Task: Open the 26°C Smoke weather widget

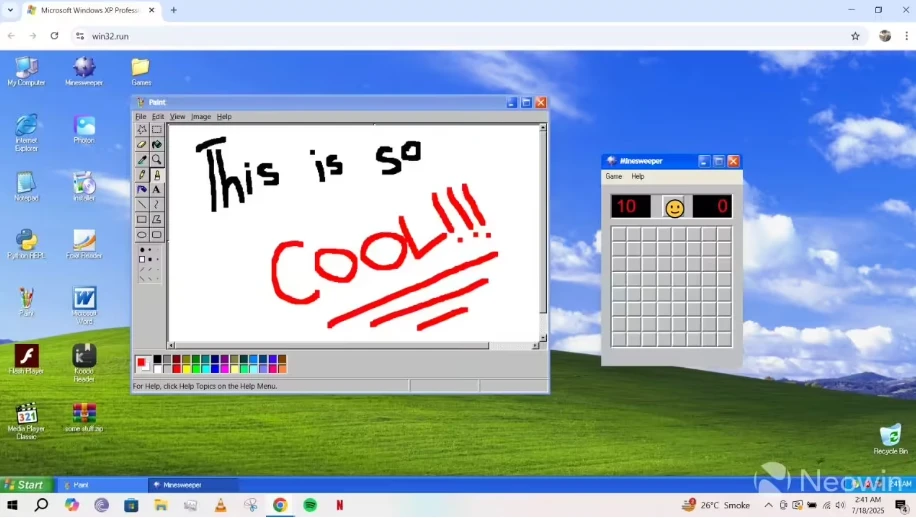Action: click(715, 505)
